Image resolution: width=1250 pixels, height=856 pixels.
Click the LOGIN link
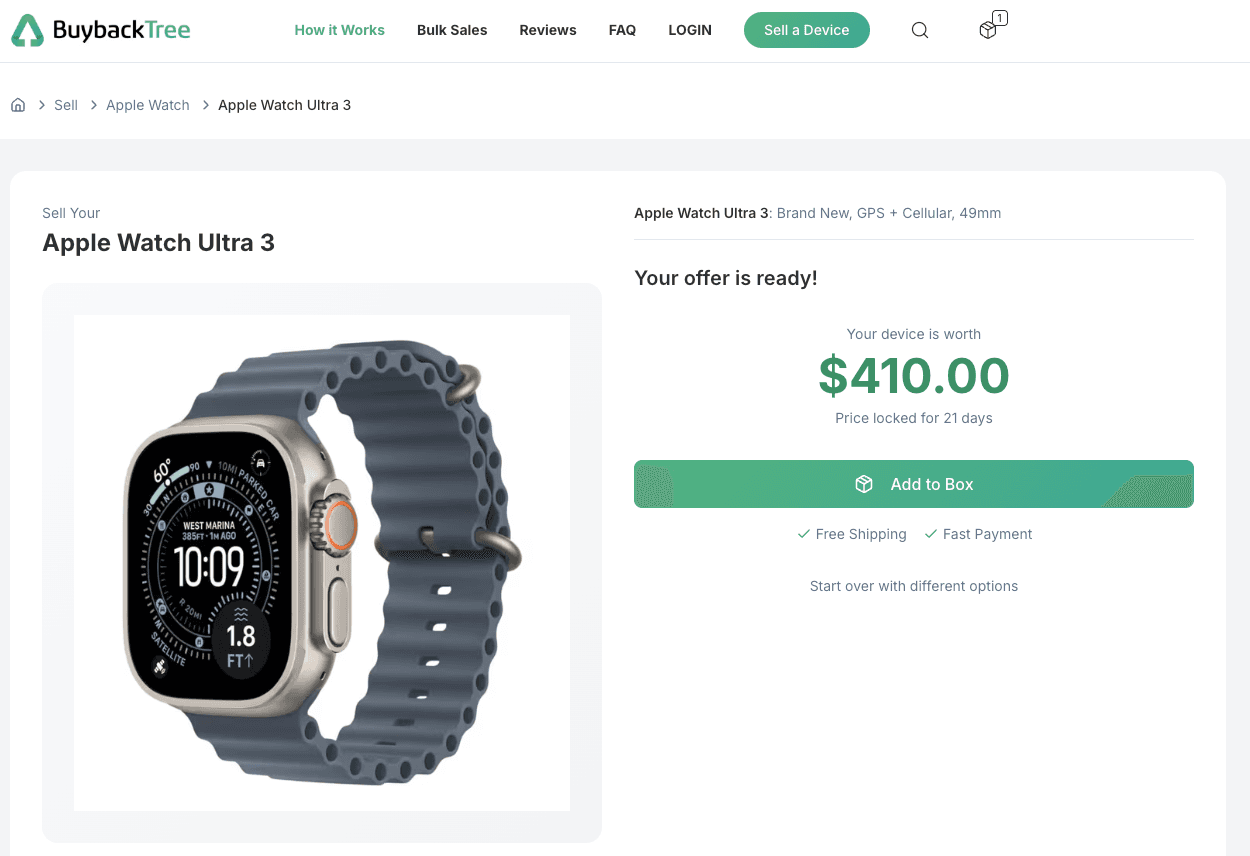690,30
